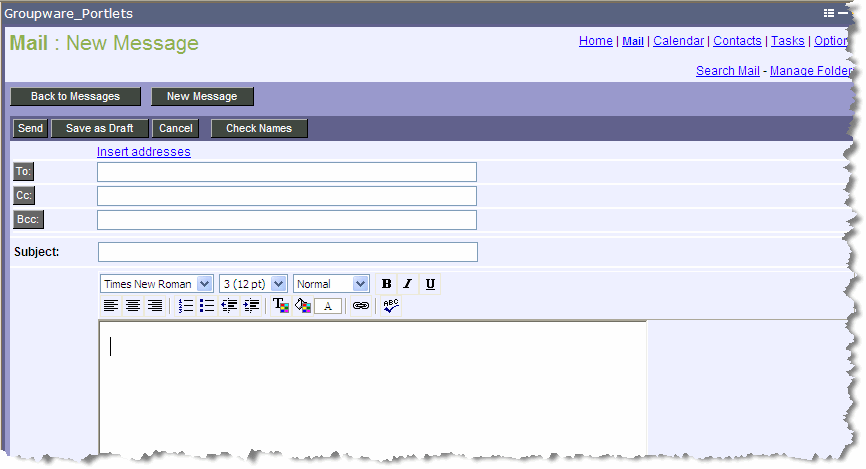Cancel the new message

[x=176, y=128]
